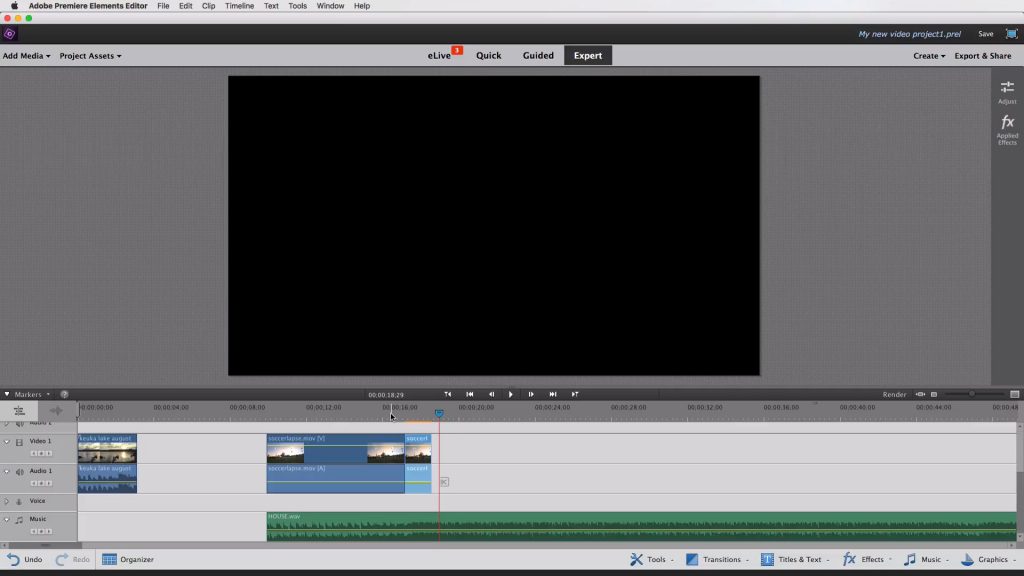Open the Applied Effects panel
Image resolution: width=1024 pixels, height=576 pixels.
(1007, 130)
